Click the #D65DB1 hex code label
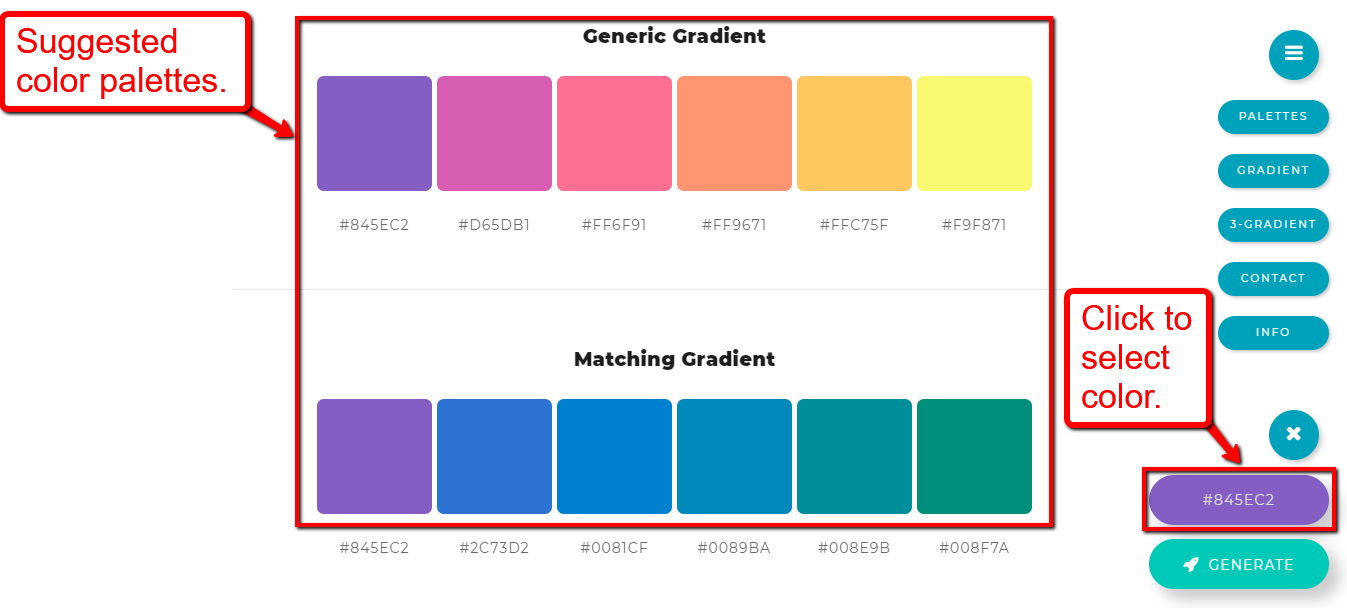The image size is (1347, 608). [x=494, y=224]
